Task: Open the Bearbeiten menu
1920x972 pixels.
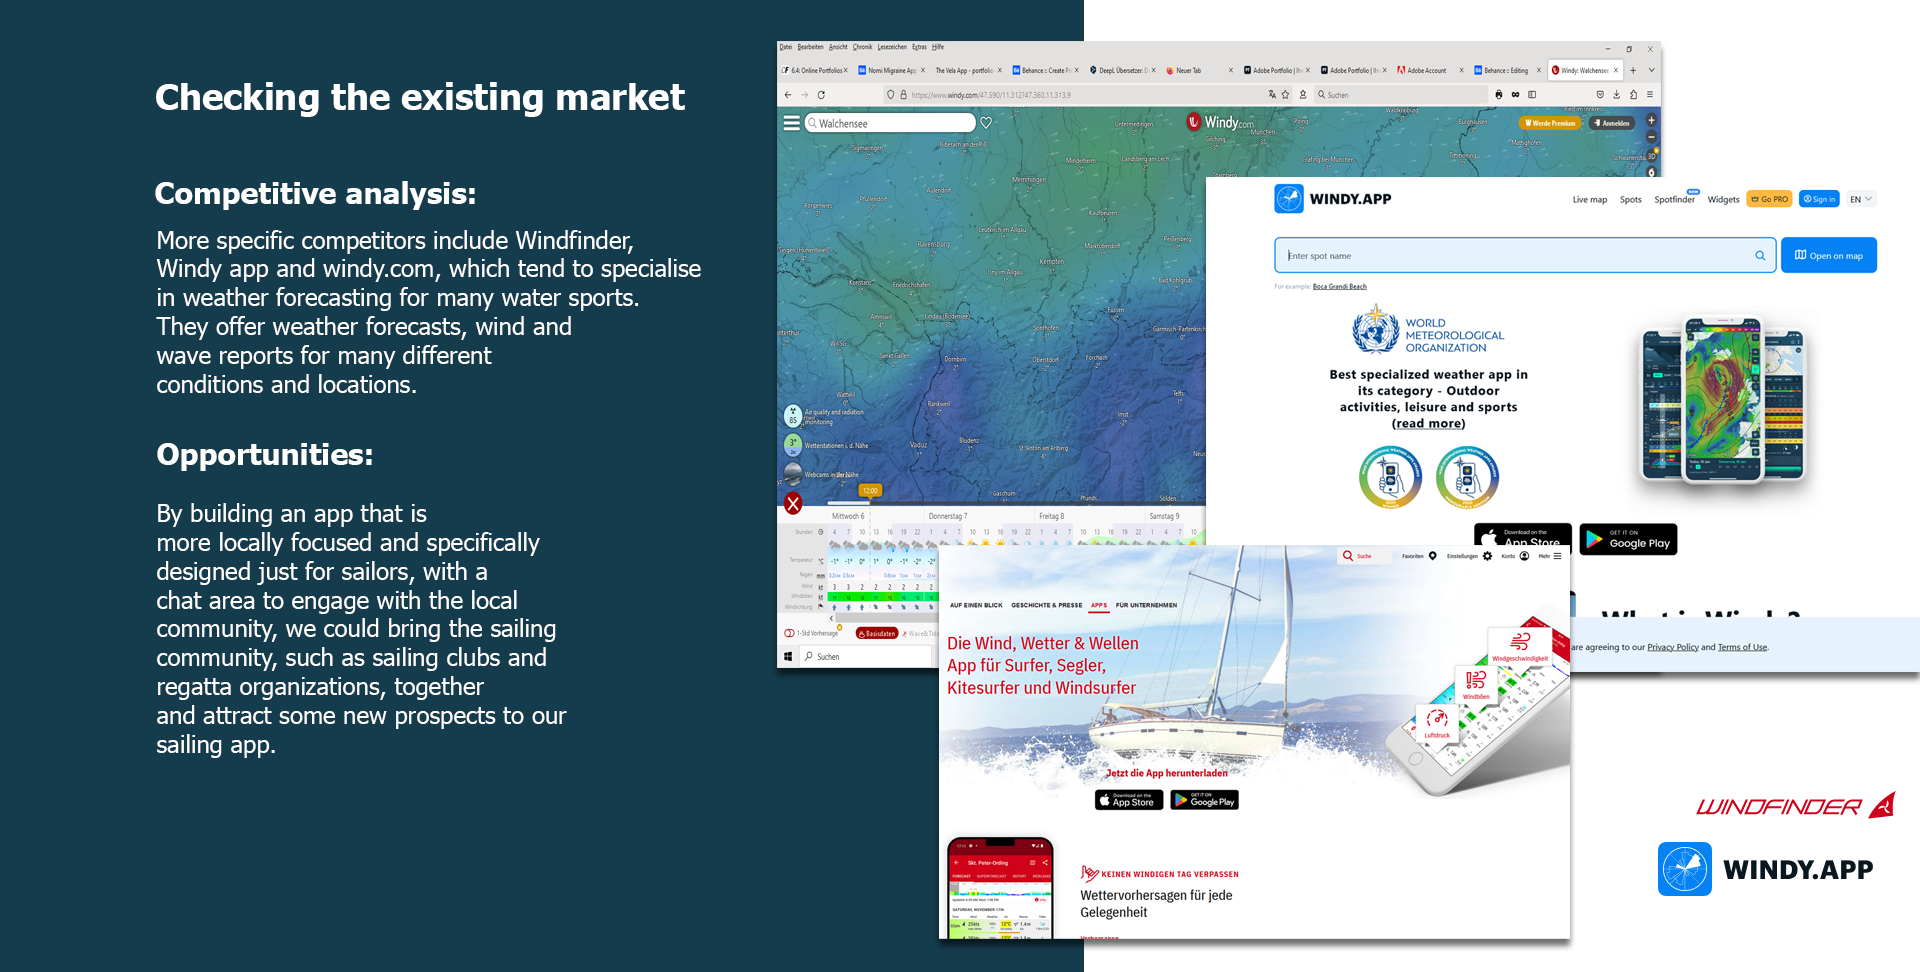Action: (810, 47)
